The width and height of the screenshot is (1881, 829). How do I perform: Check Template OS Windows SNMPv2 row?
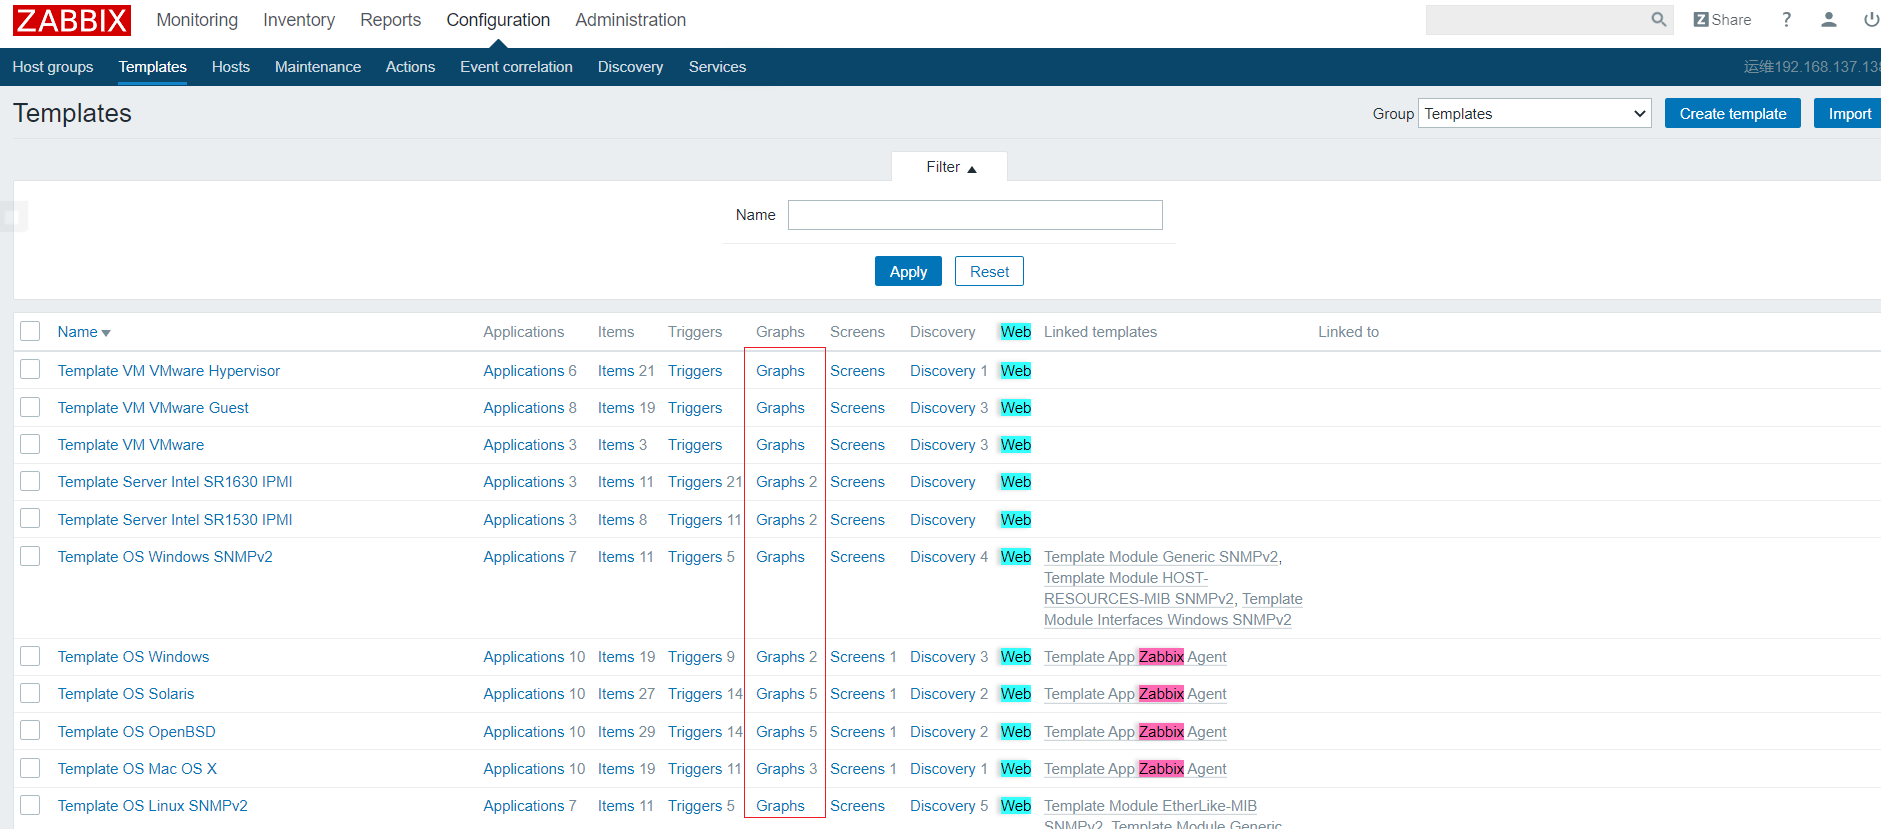(30, 556)
